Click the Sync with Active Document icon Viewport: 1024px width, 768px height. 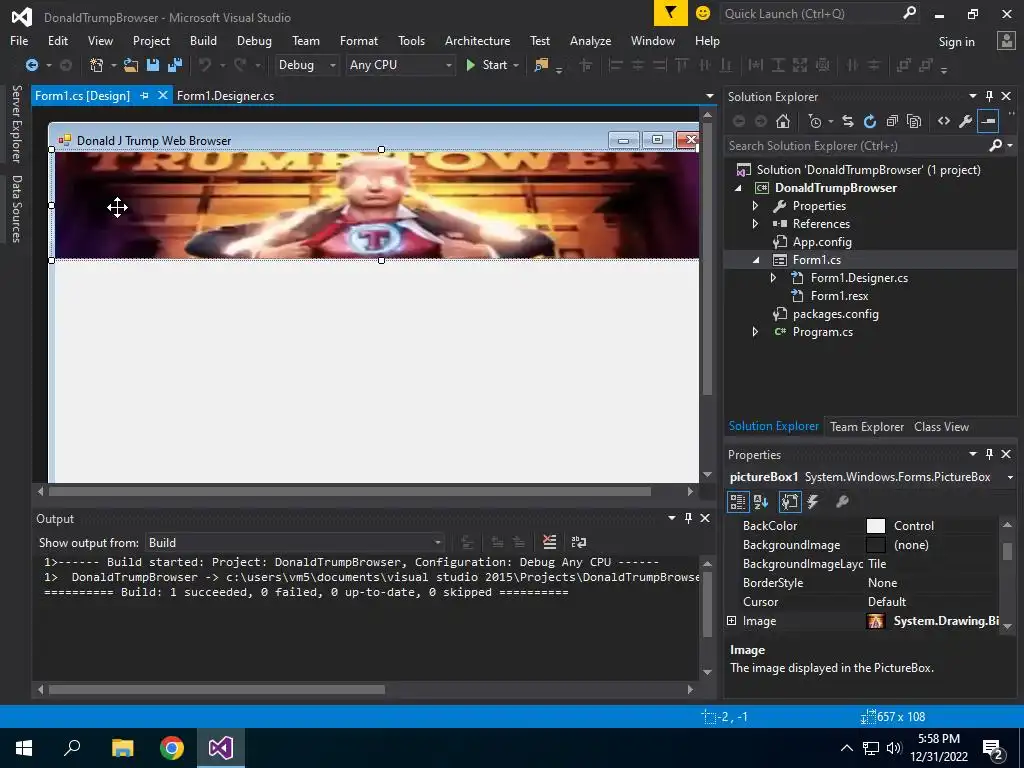tap(848, 121)
